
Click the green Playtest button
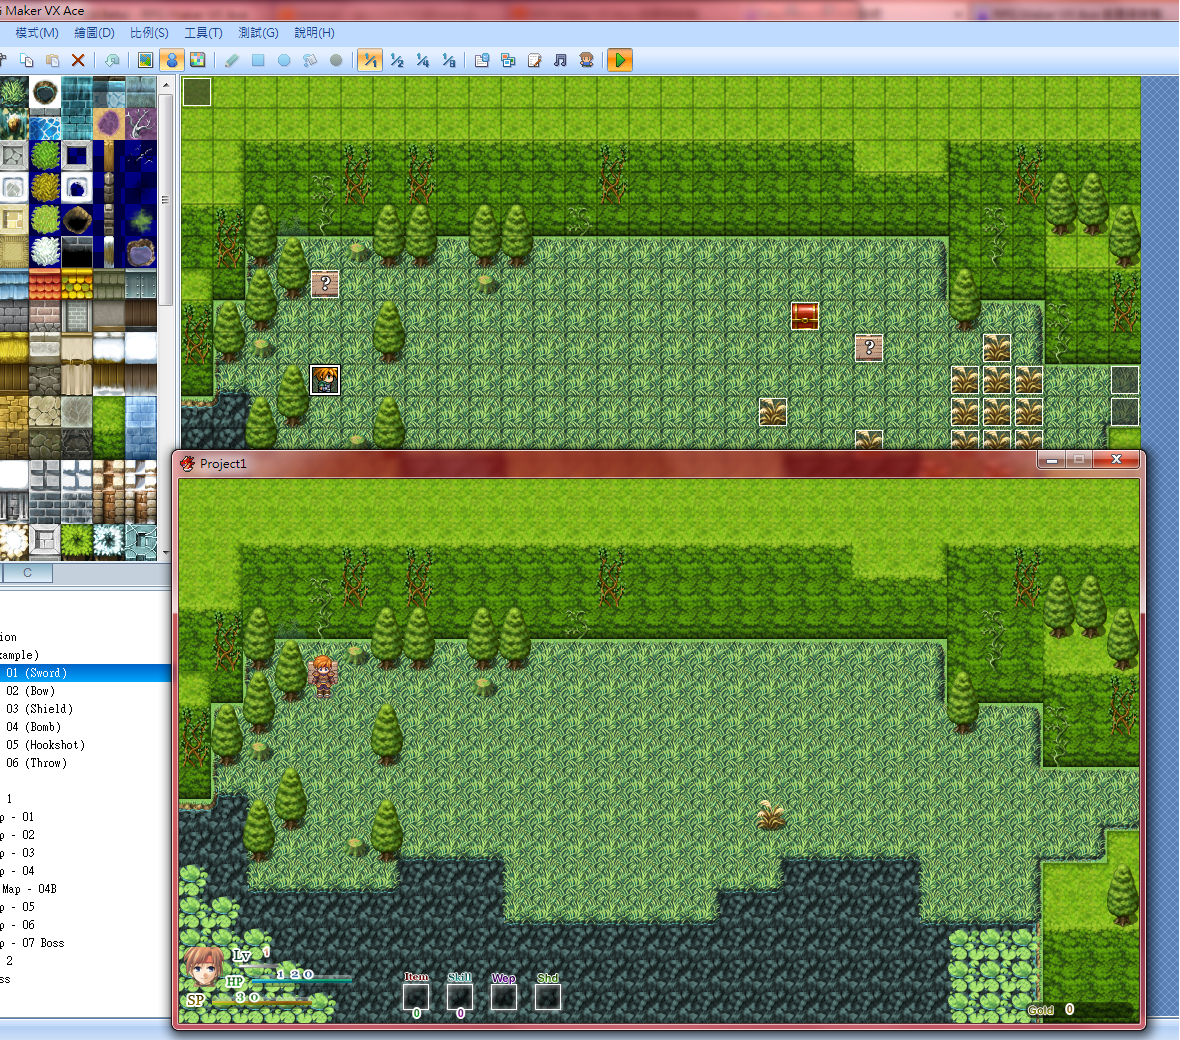coord(619,60)
